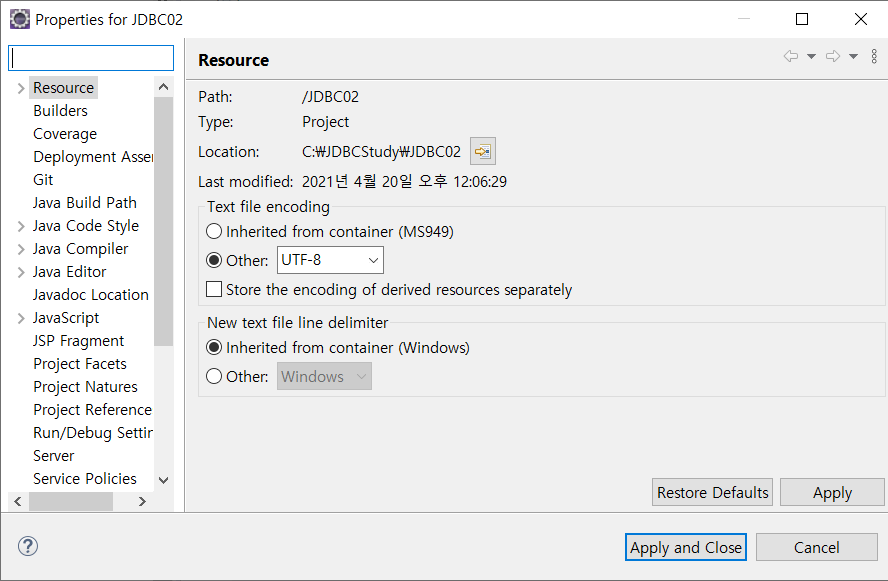This screenshot has height=581, width=888.
Task: Open the UTF-8 encoding dropdown
Action: click(x=330, y=260)
